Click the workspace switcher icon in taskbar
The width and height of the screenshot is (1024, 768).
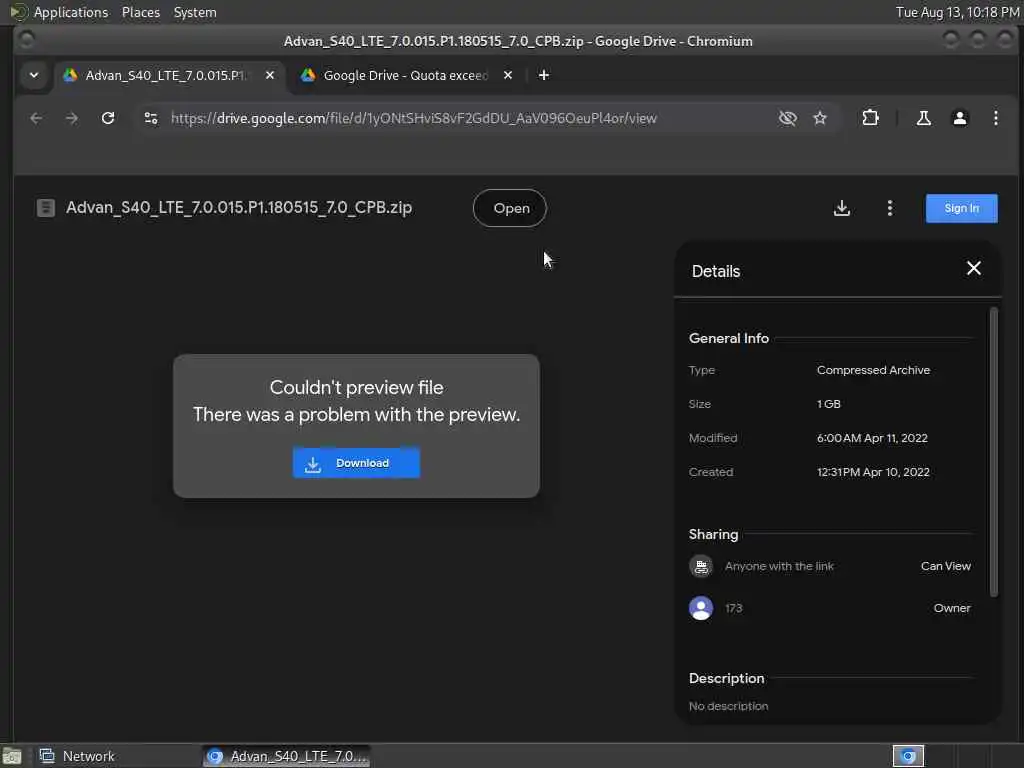[908, 756]
